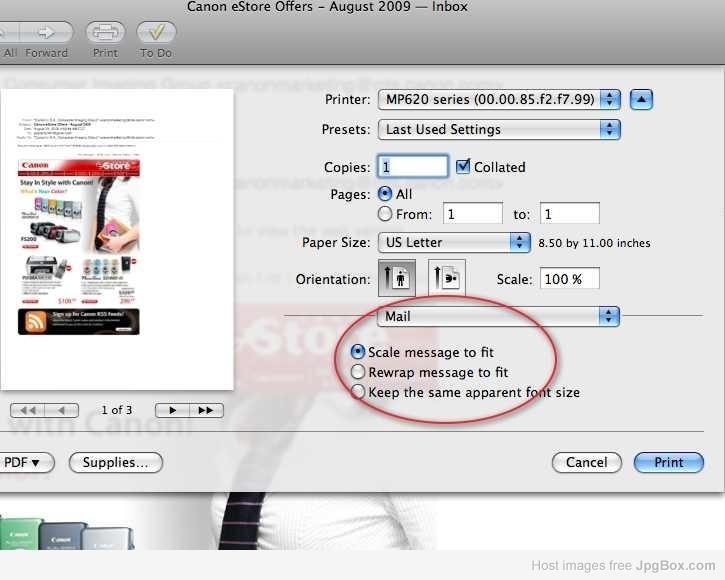
Task: Select Keep the same apparent font size
Action: [357, 392]
